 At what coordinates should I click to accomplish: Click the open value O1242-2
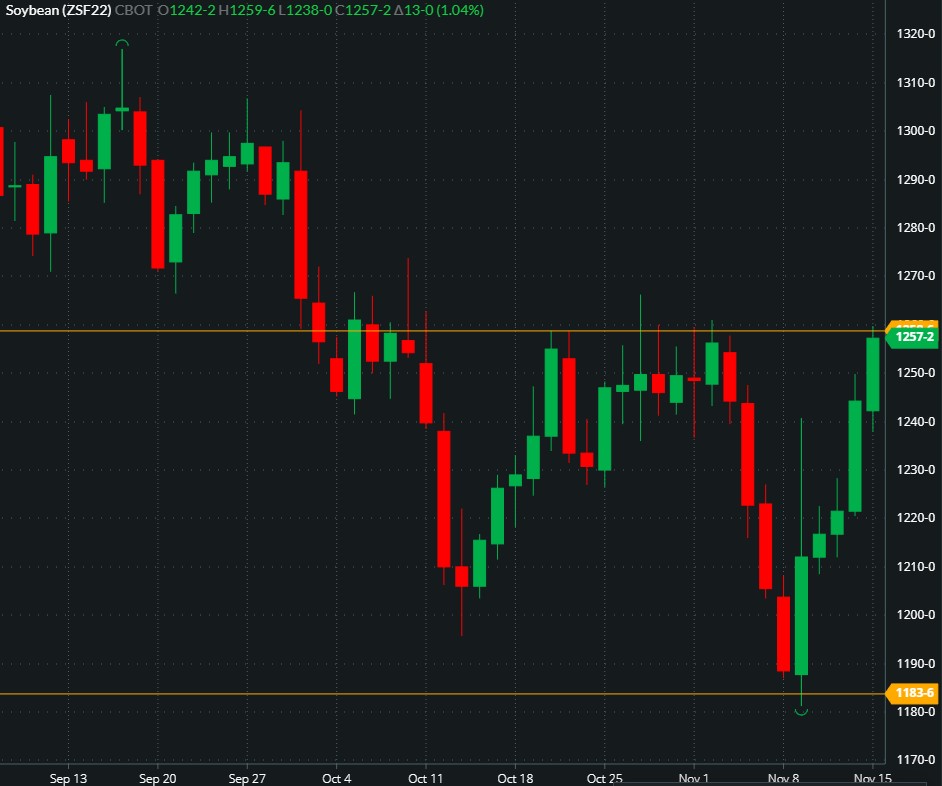click(184, 9)
